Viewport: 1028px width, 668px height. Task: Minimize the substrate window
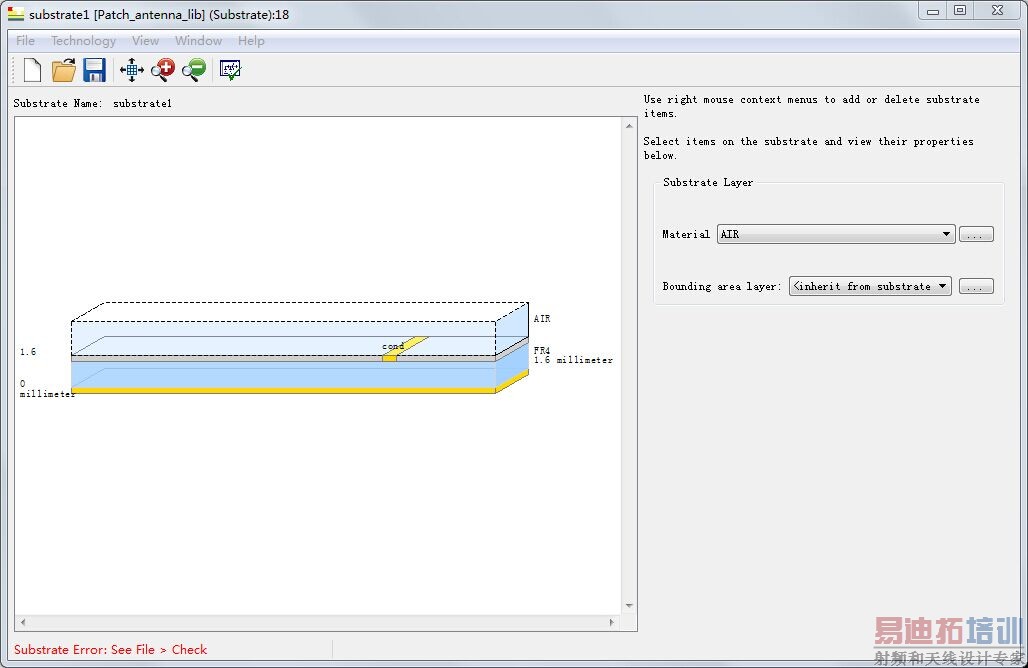click(x=932, y=11)
